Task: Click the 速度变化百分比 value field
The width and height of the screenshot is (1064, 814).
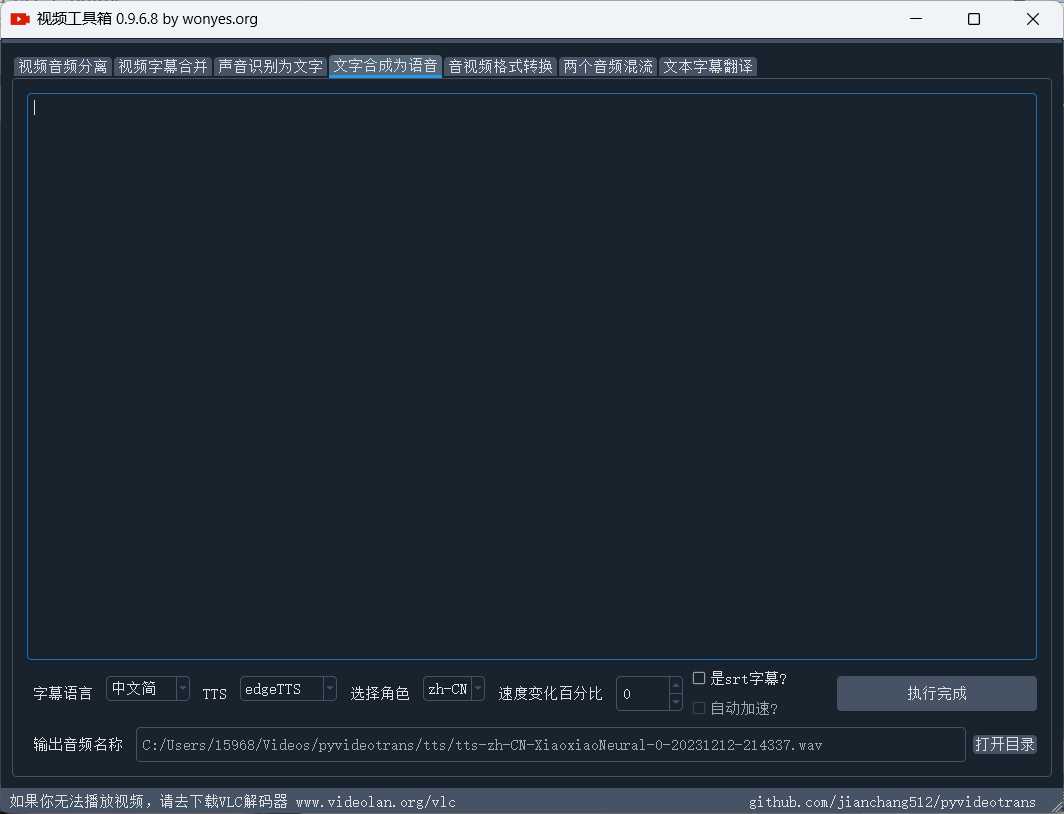Action: pyautogui.click(x=641, y=693)
